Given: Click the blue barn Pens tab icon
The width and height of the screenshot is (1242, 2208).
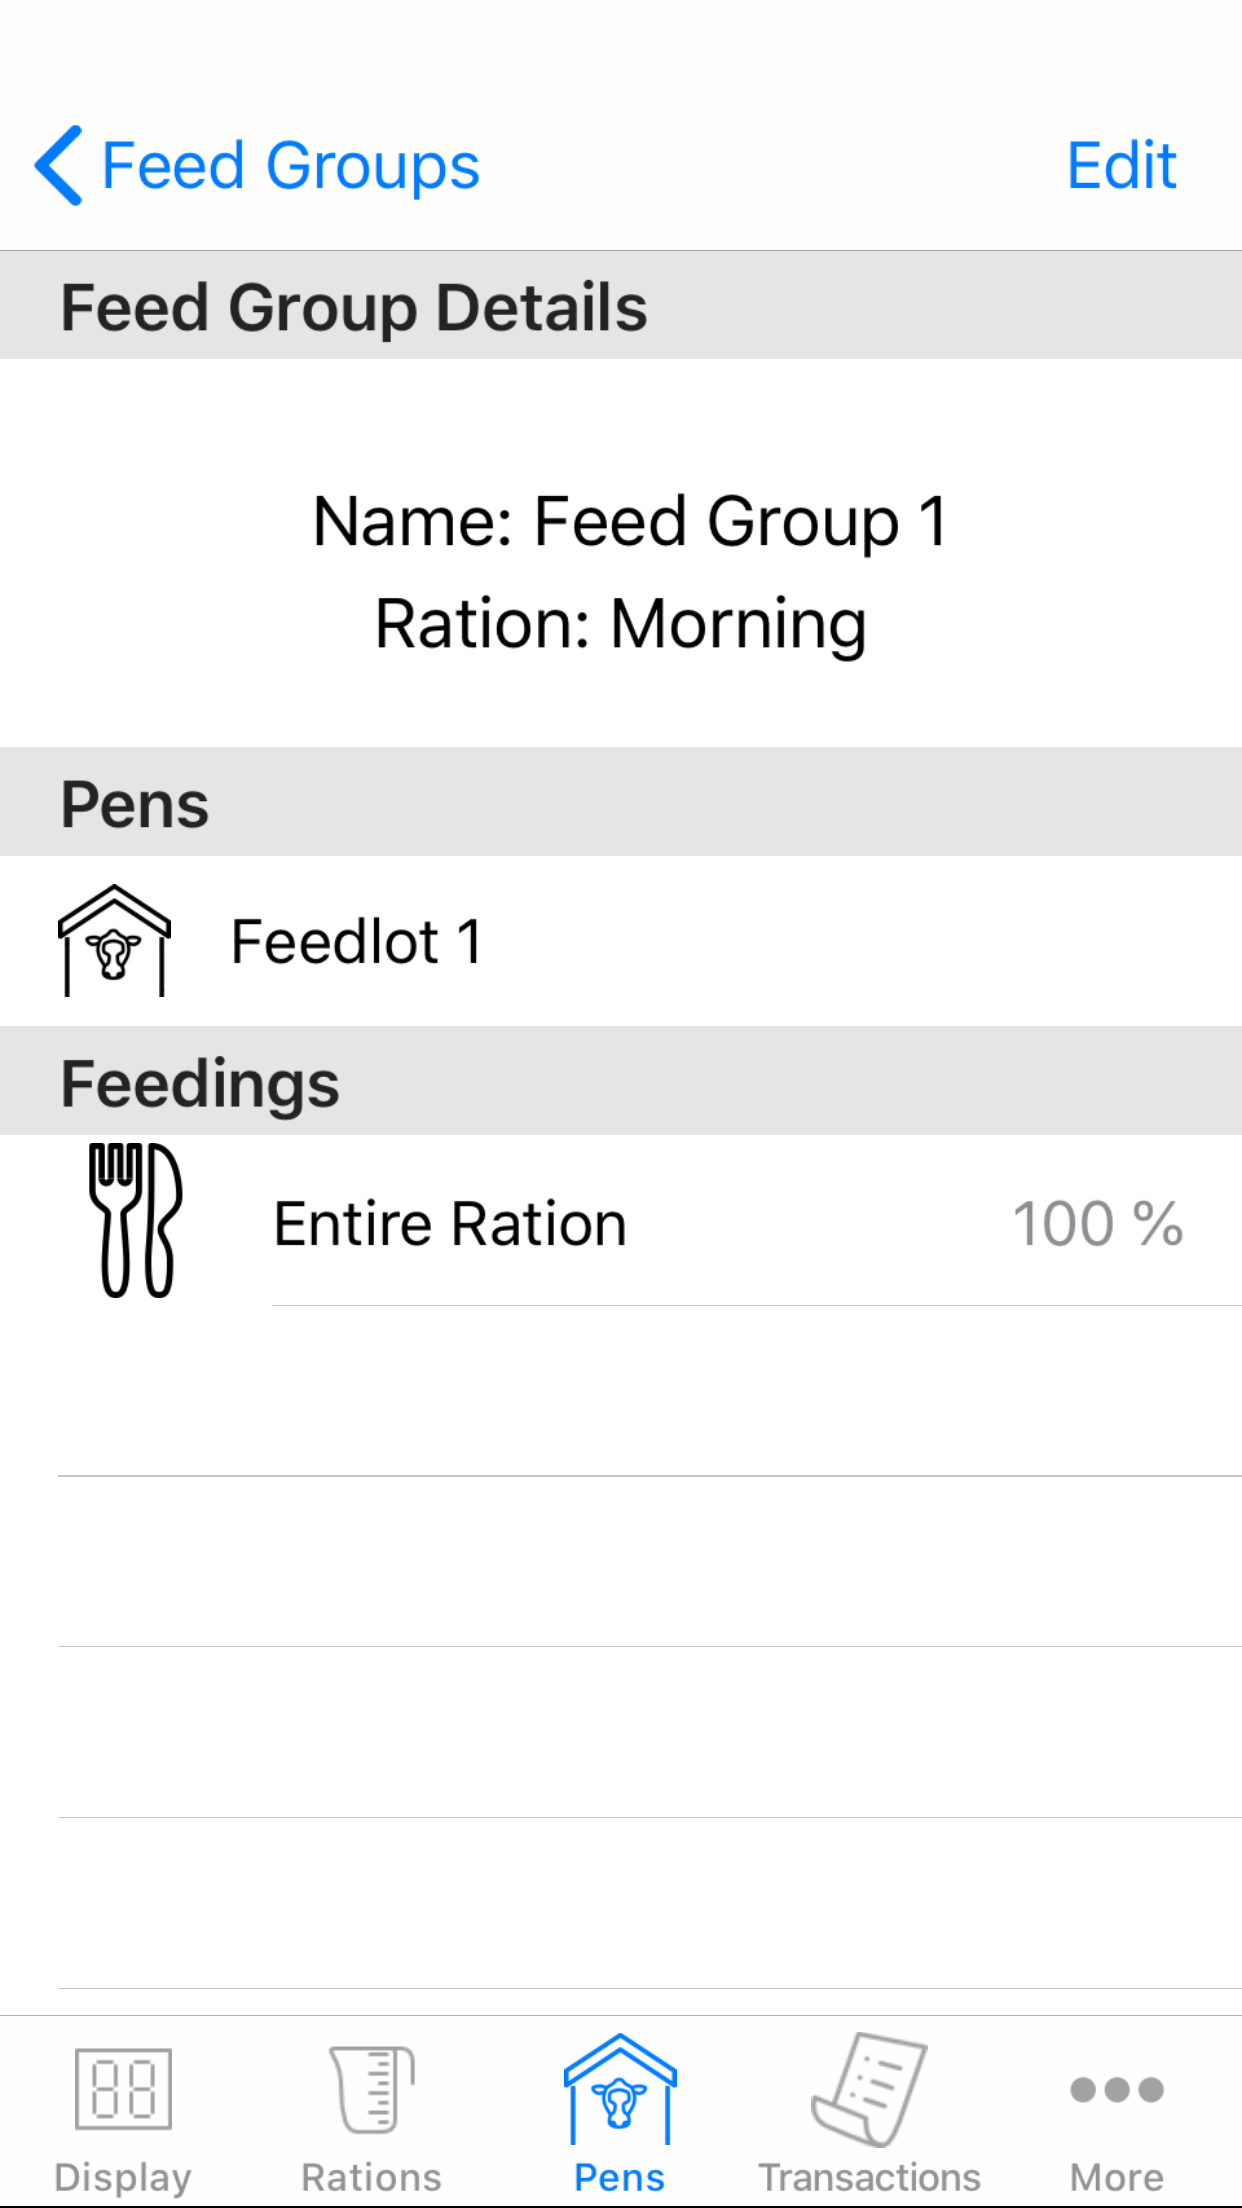Looking at the screenshot, I should [x=620, y=2088].
